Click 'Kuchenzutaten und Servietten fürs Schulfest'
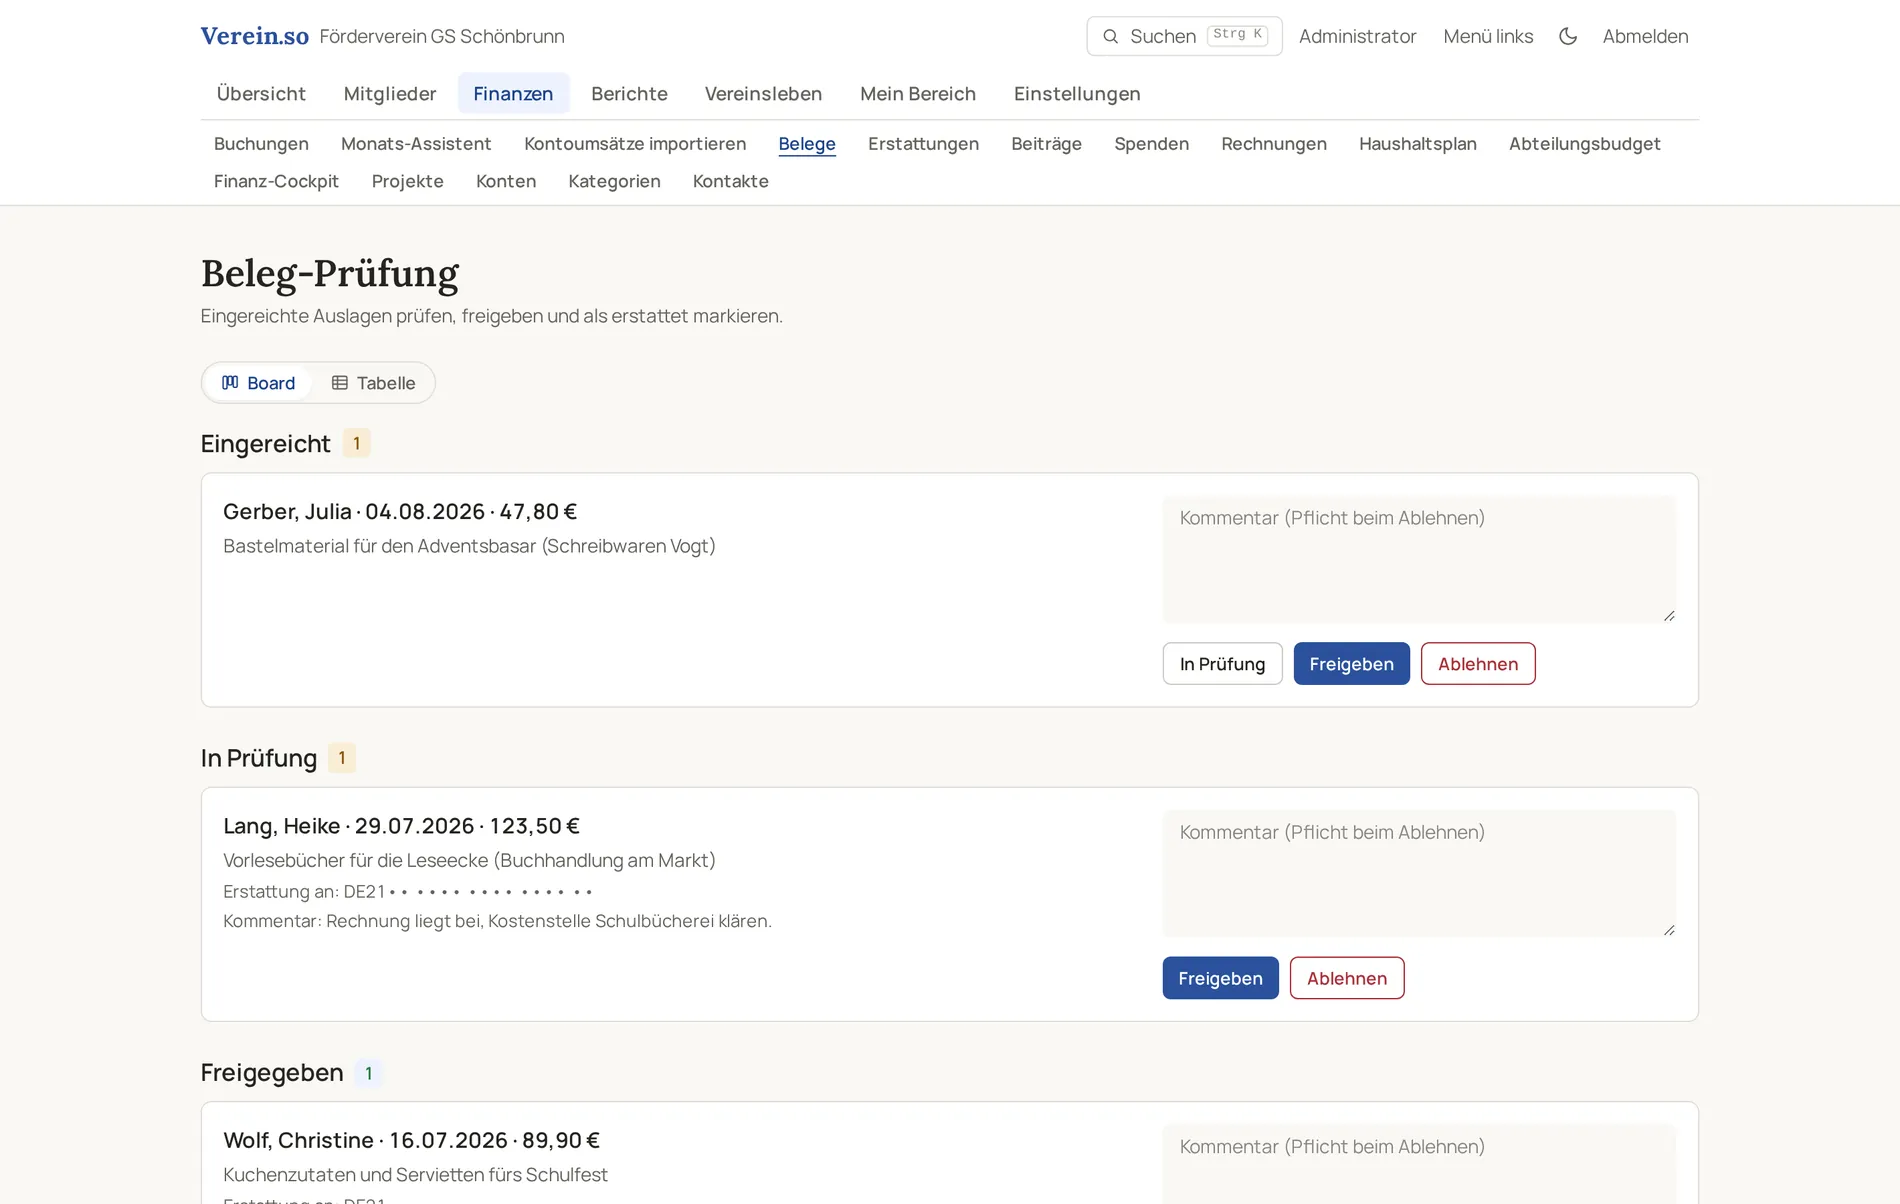This screenshot has height=1204, width=1900. tap(415, 1175)
